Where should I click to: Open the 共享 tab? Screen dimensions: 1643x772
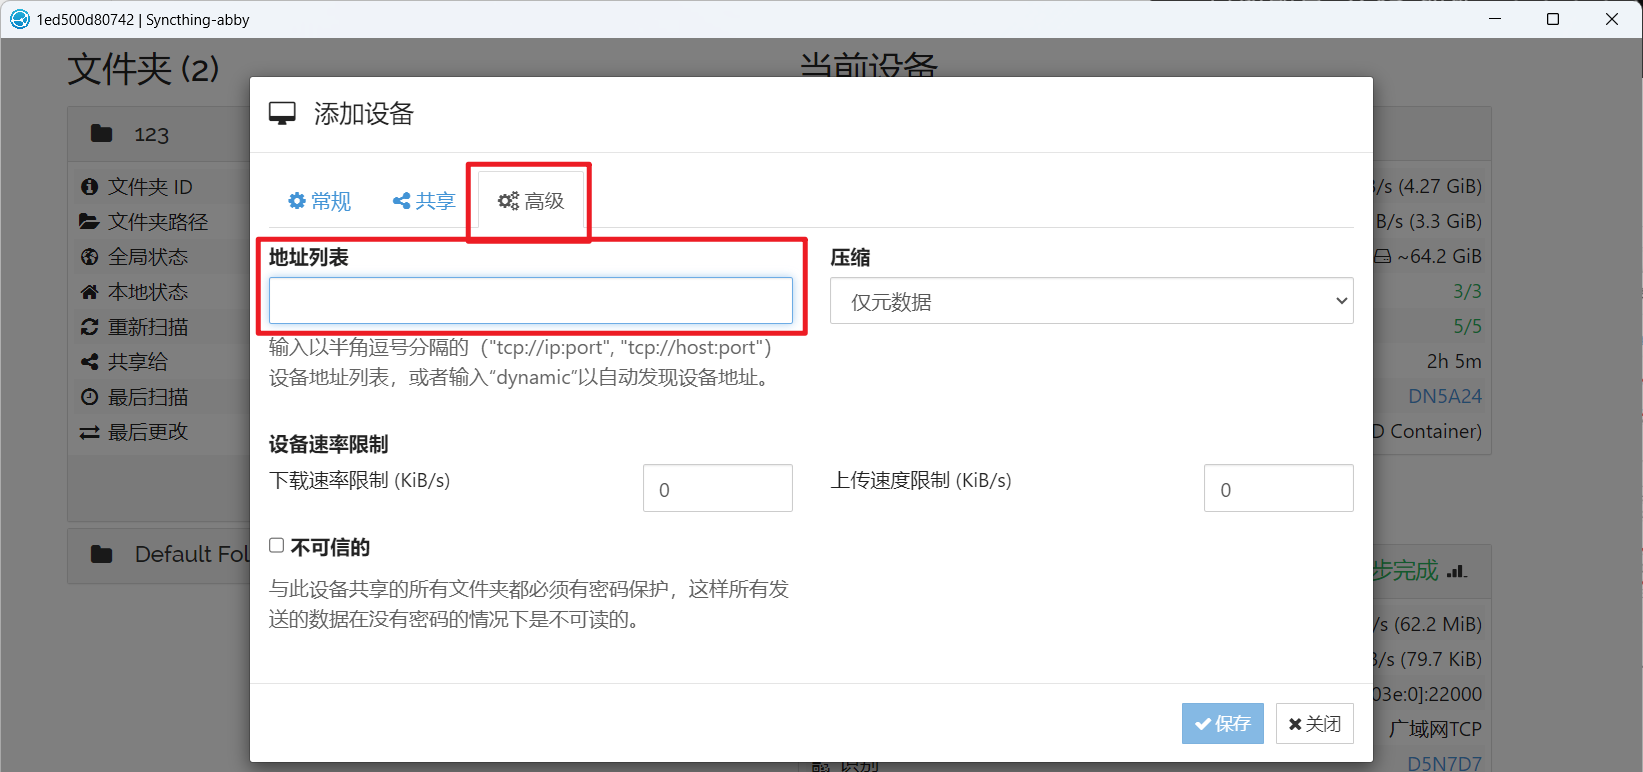[424, 201]
